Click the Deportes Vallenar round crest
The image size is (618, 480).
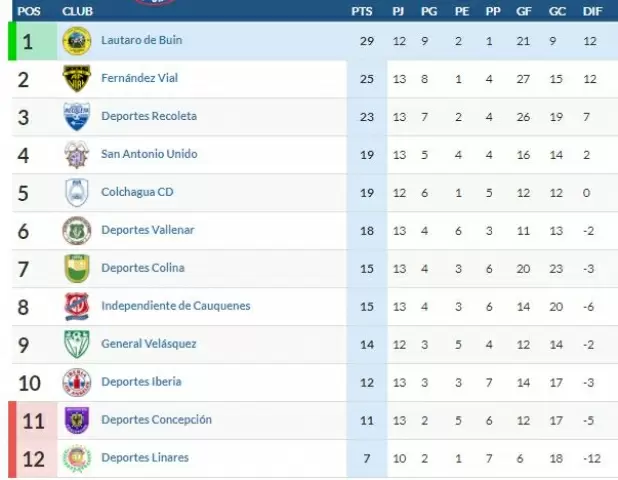pyautogui.click(x=77, y=230)
